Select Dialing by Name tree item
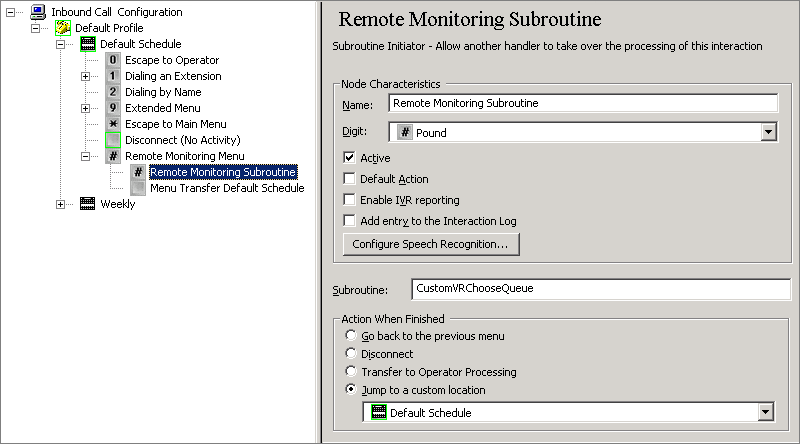This screenshot has height=444, width=800. coord(163,92)
